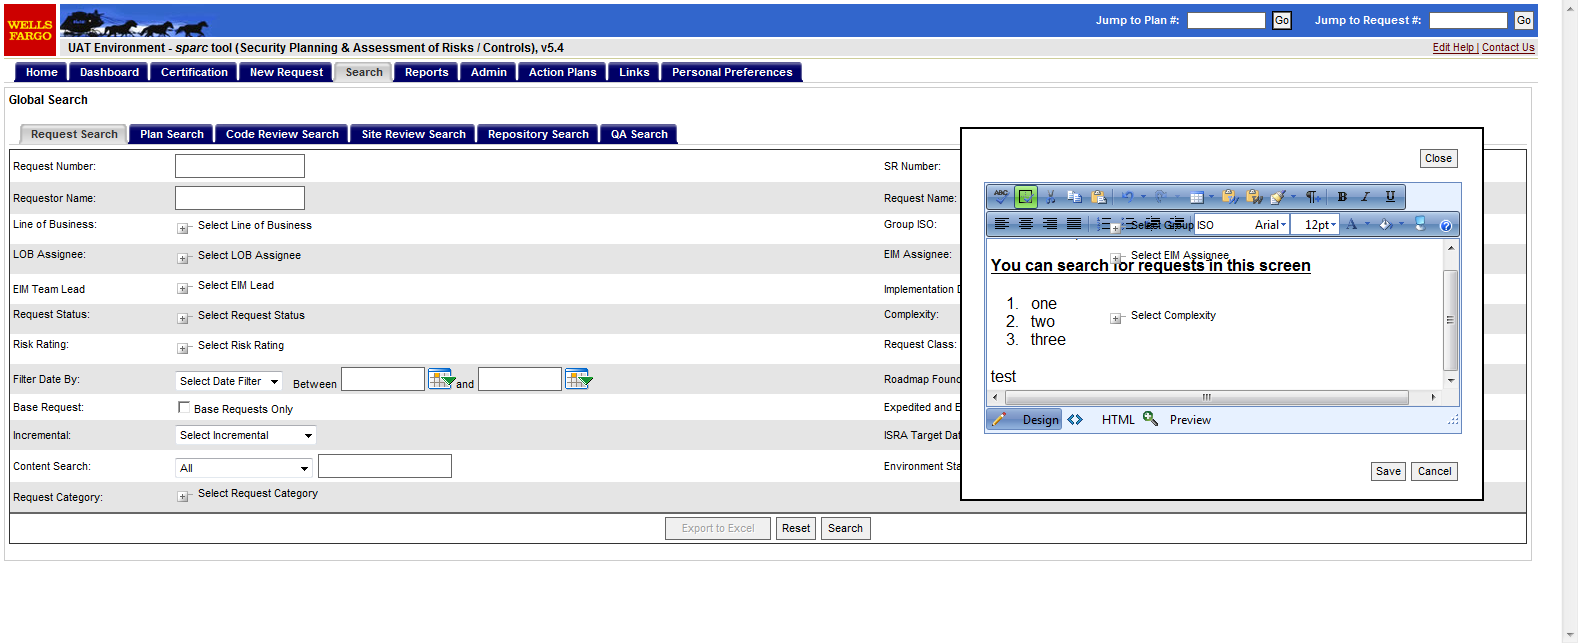This screenshot has height=643, width=1578.
Task: Open the Home menu
Action: 42,72
